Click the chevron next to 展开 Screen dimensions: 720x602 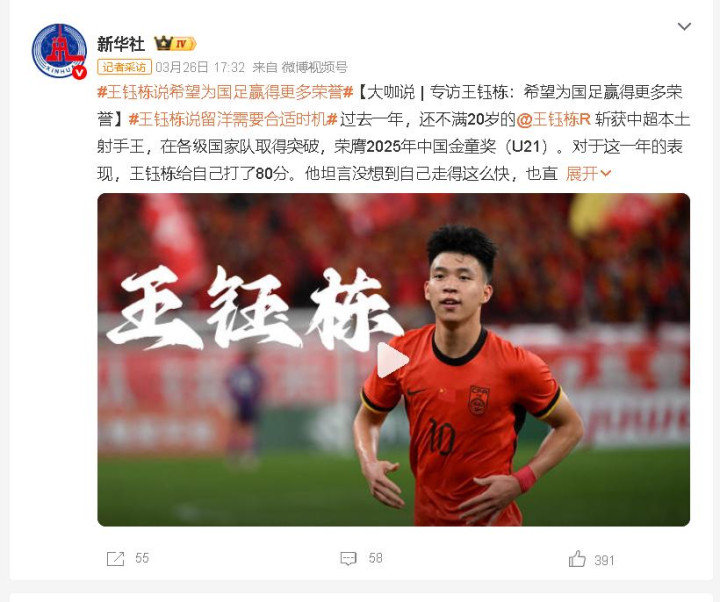[x=606, y=174]
